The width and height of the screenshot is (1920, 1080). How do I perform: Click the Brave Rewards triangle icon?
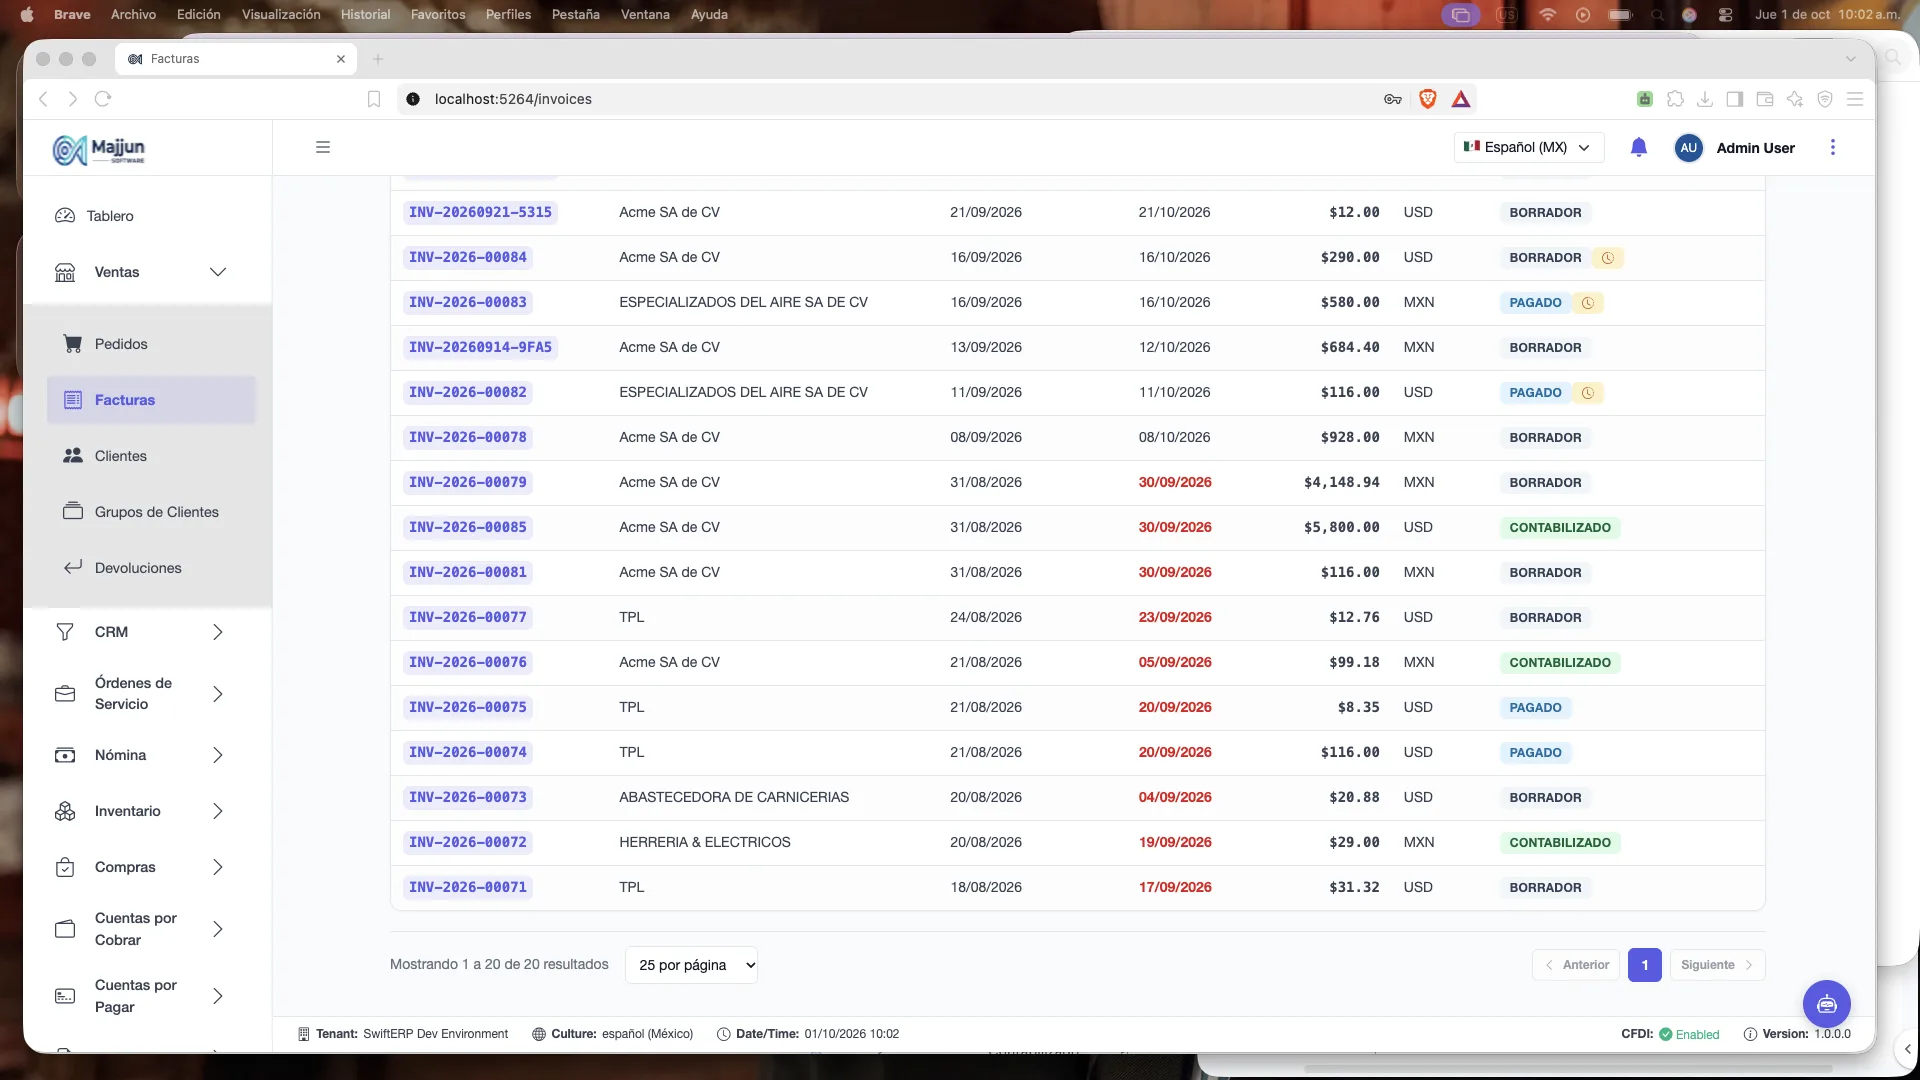(1461, 98)
